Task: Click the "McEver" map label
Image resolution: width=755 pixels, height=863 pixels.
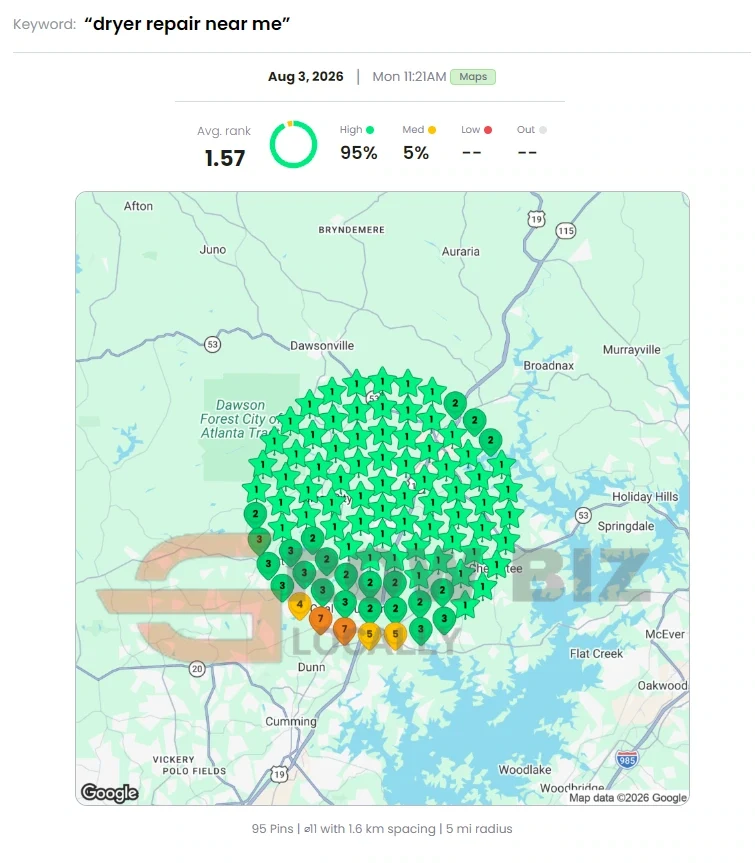Action: (665, 634)
